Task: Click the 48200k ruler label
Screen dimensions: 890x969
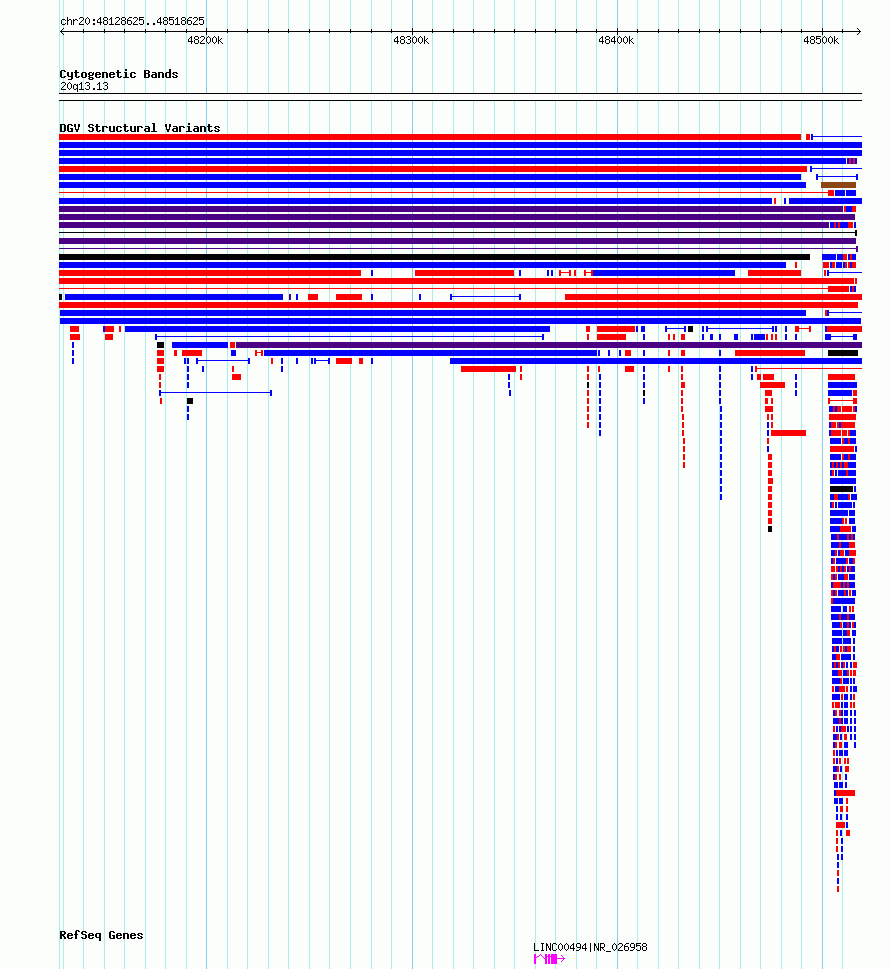Action: (205, 40)
